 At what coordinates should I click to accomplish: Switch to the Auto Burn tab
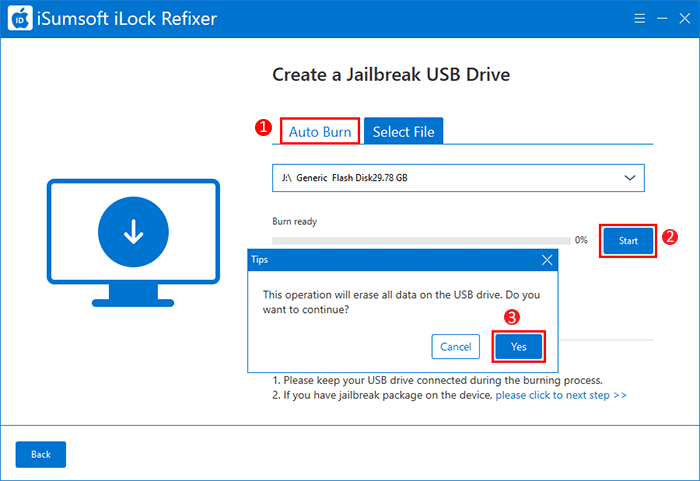pyautogui.click(x=320, y=131)
